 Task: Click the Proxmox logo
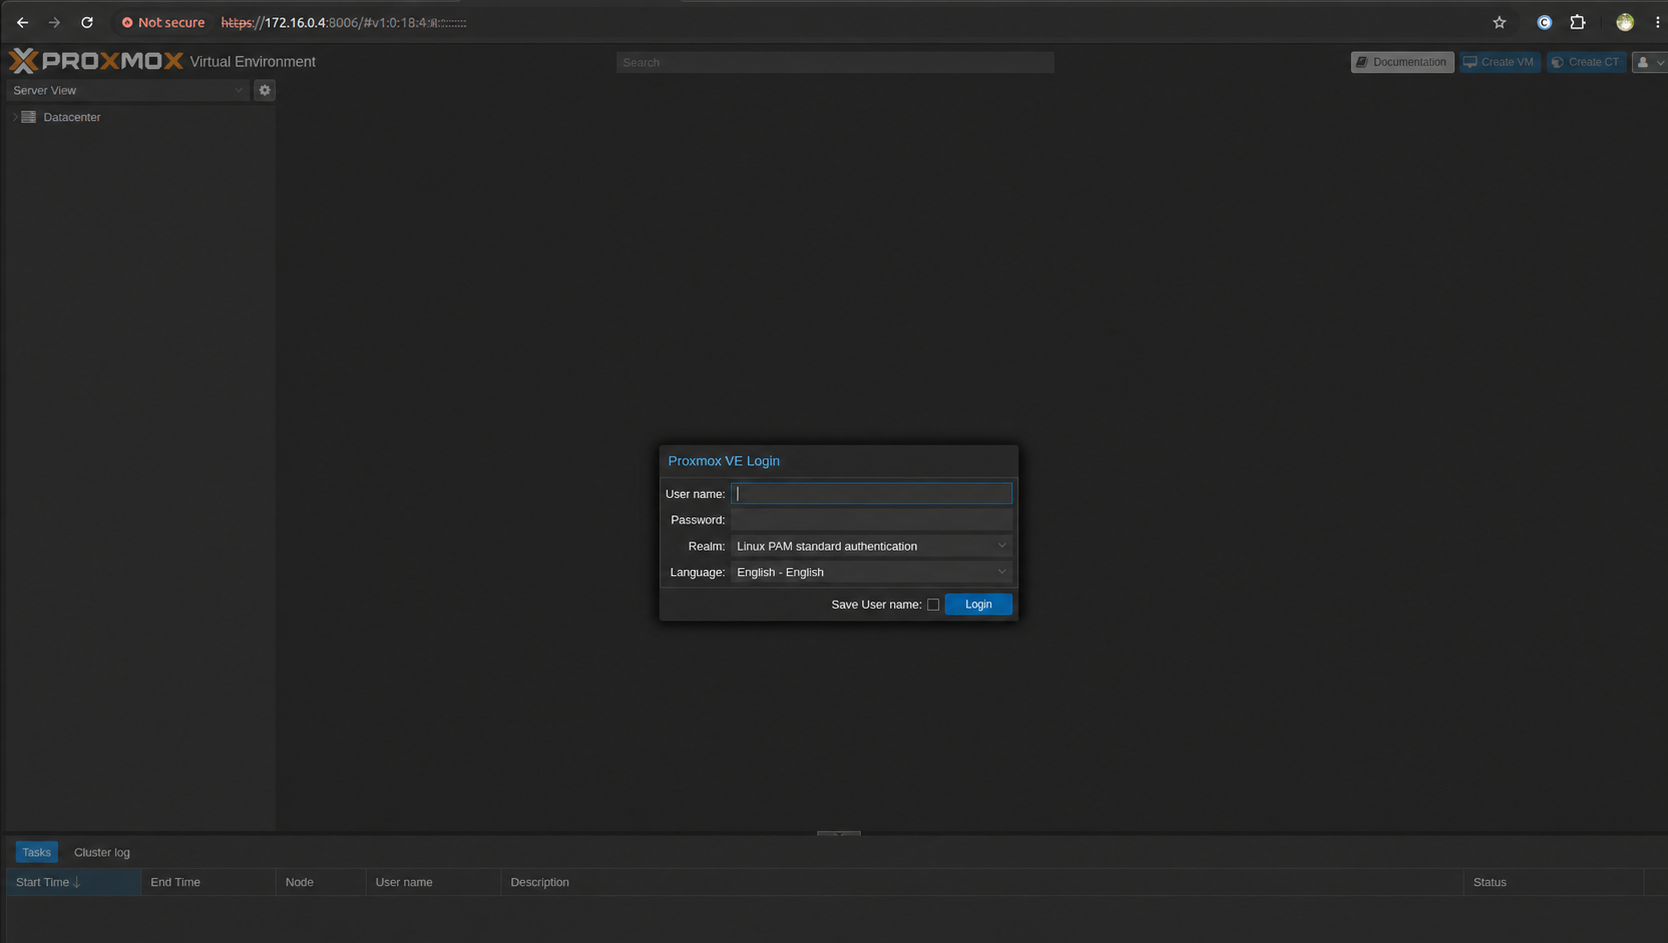click(x=96, y=61)
